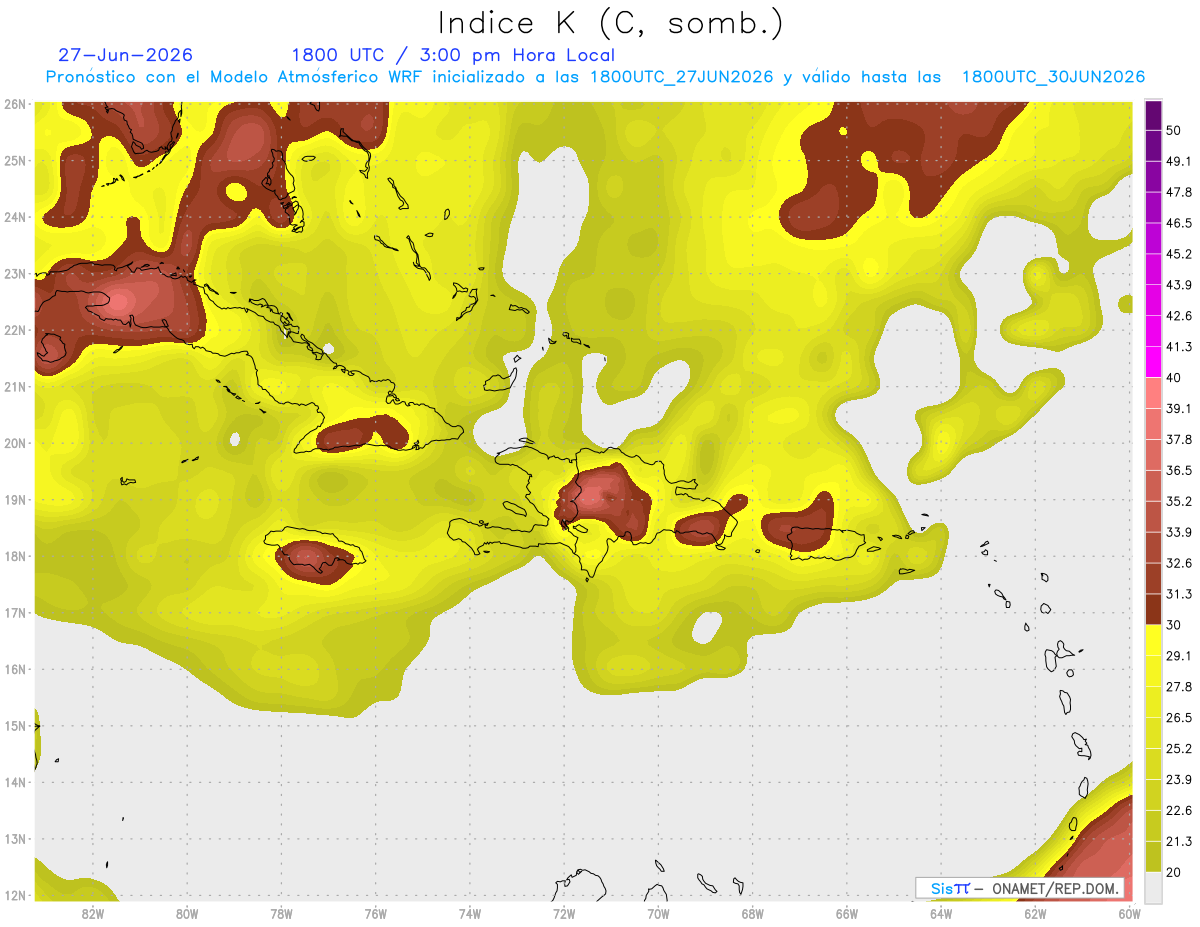The width and height of the screenshot is (1200, 927).
Task: Click the '30' value on the color scale
Action: pyautogui.click(x=1173, y=625)
